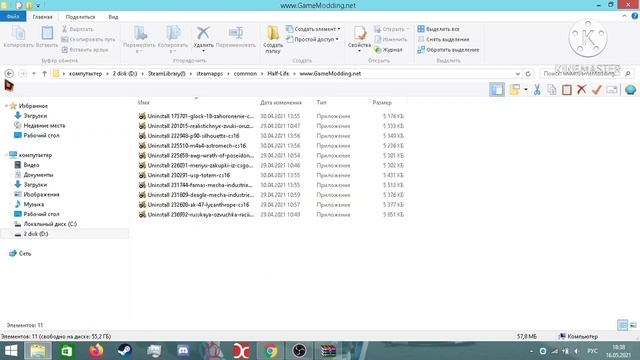Click the РУС language indicator in tray
Viewport: 640px width, 360px height.
(592, 351)
